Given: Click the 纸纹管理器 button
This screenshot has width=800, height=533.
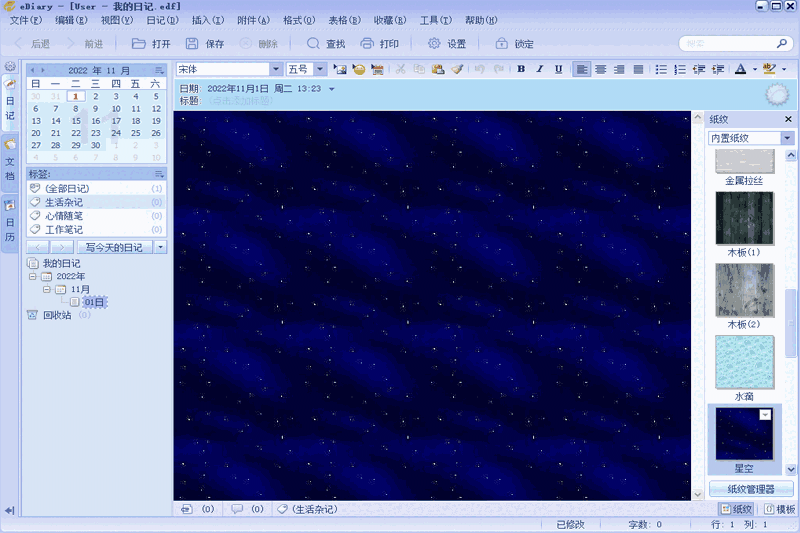Looking at the screenshot, I should pyautogui.click(x=750, y=489).
